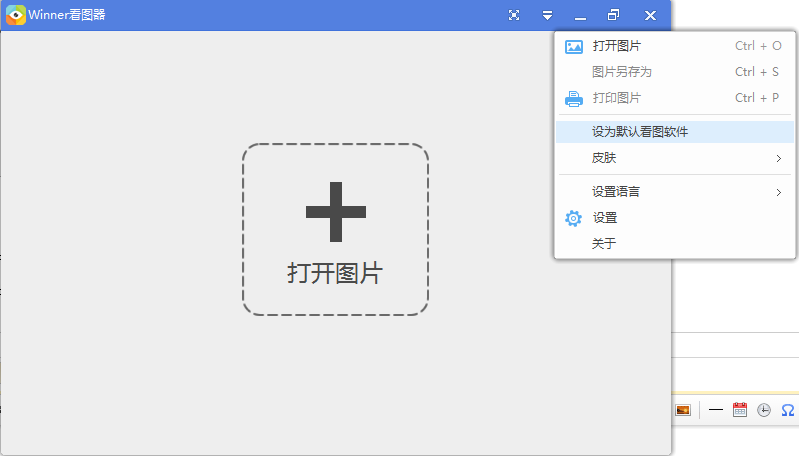The width and height of the screenshot is (799, 456).
Task: Insert horizontal line via the dash icon
Action: (x=715, y=410)
